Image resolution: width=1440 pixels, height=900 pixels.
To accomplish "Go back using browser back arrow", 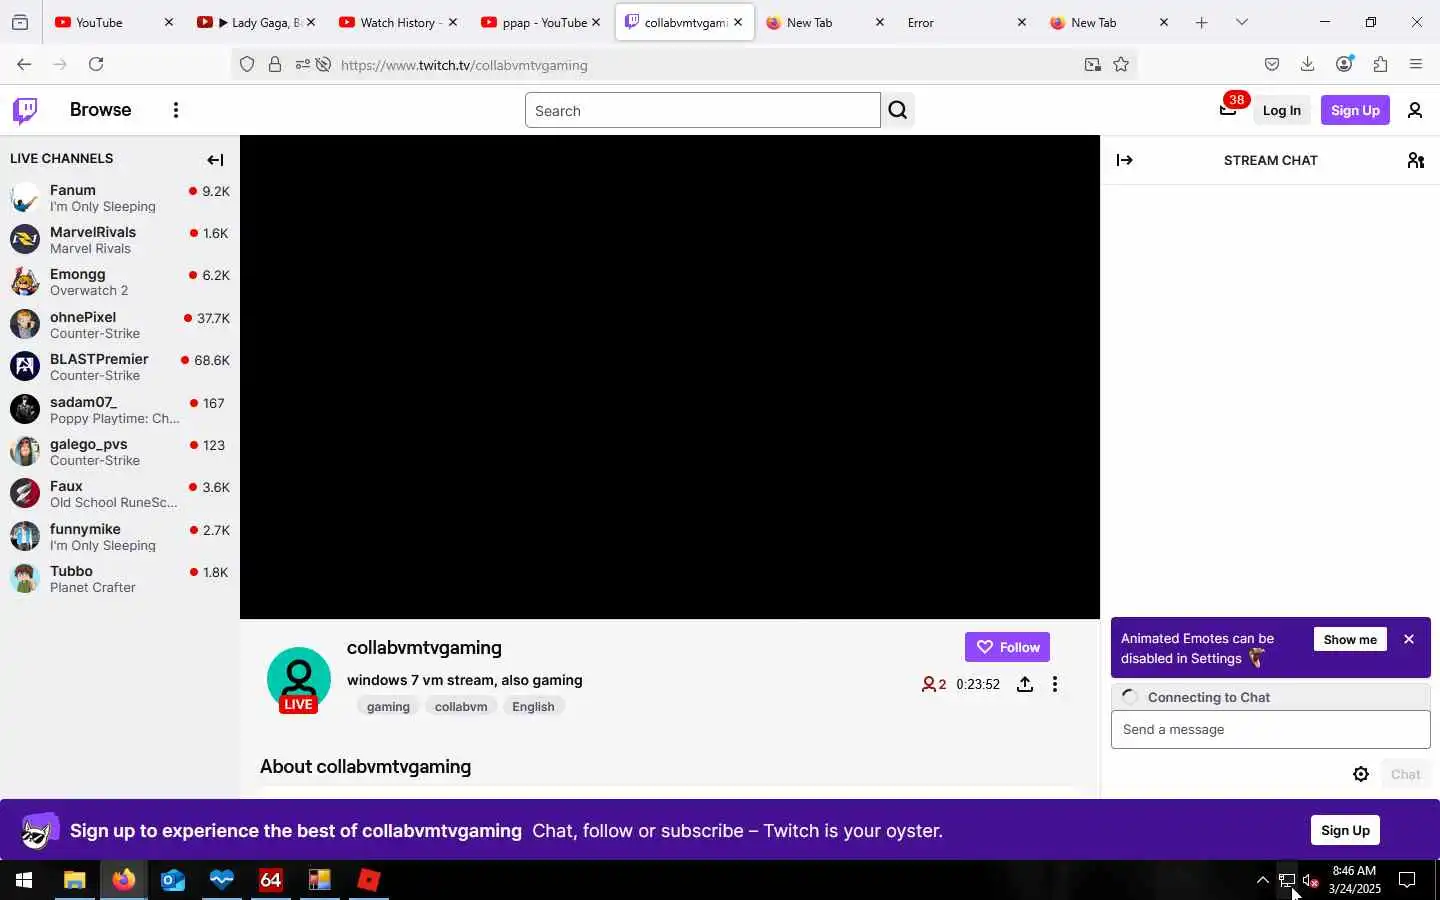I will [24, 64].
